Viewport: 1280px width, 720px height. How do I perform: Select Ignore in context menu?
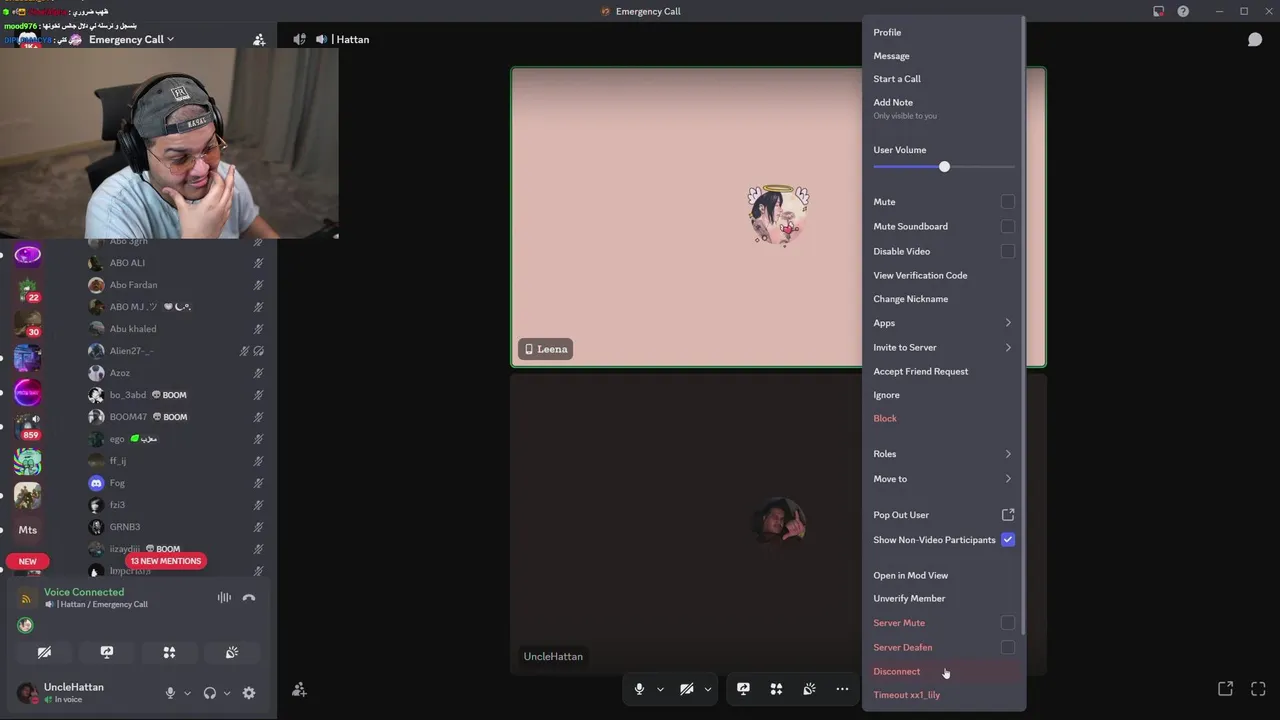coord(943,395)
